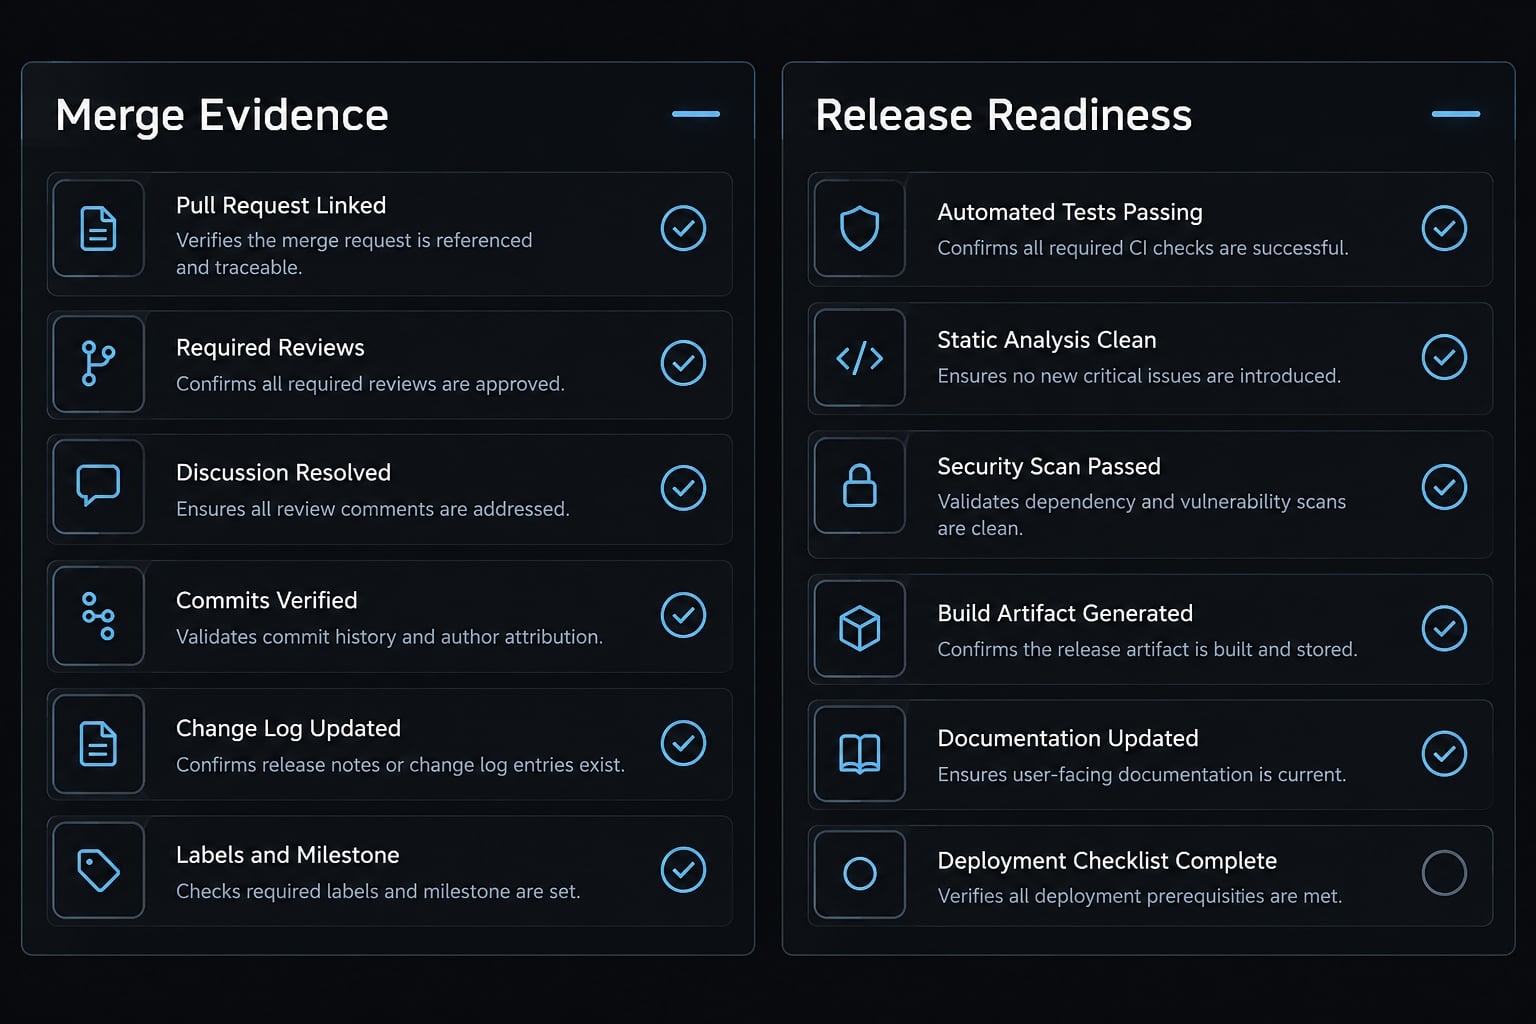The width and height of the screenshot is (1536, 1024).
Task: Click the shield icon for Automated Tests Passing
Action: pyautogui.click(x=860, y=228)
